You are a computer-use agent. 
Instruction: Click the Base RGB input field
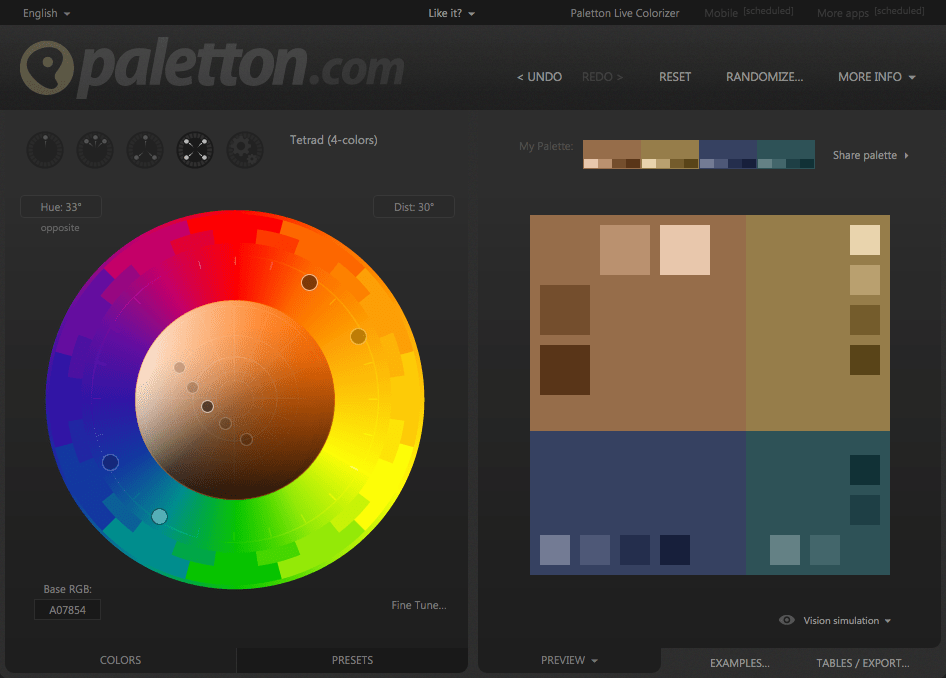click(x=67, y=610)
